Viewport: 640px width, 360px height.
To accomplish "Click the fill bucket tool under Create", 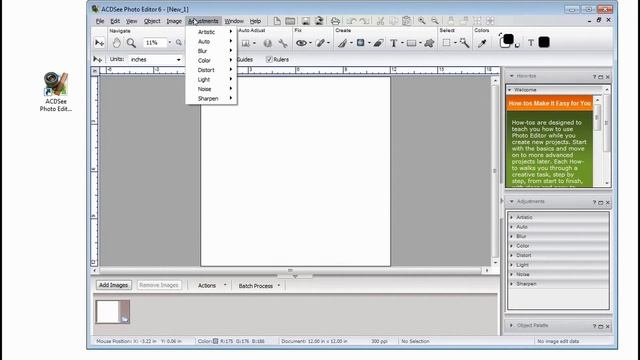I will click(x=360, y=42).
